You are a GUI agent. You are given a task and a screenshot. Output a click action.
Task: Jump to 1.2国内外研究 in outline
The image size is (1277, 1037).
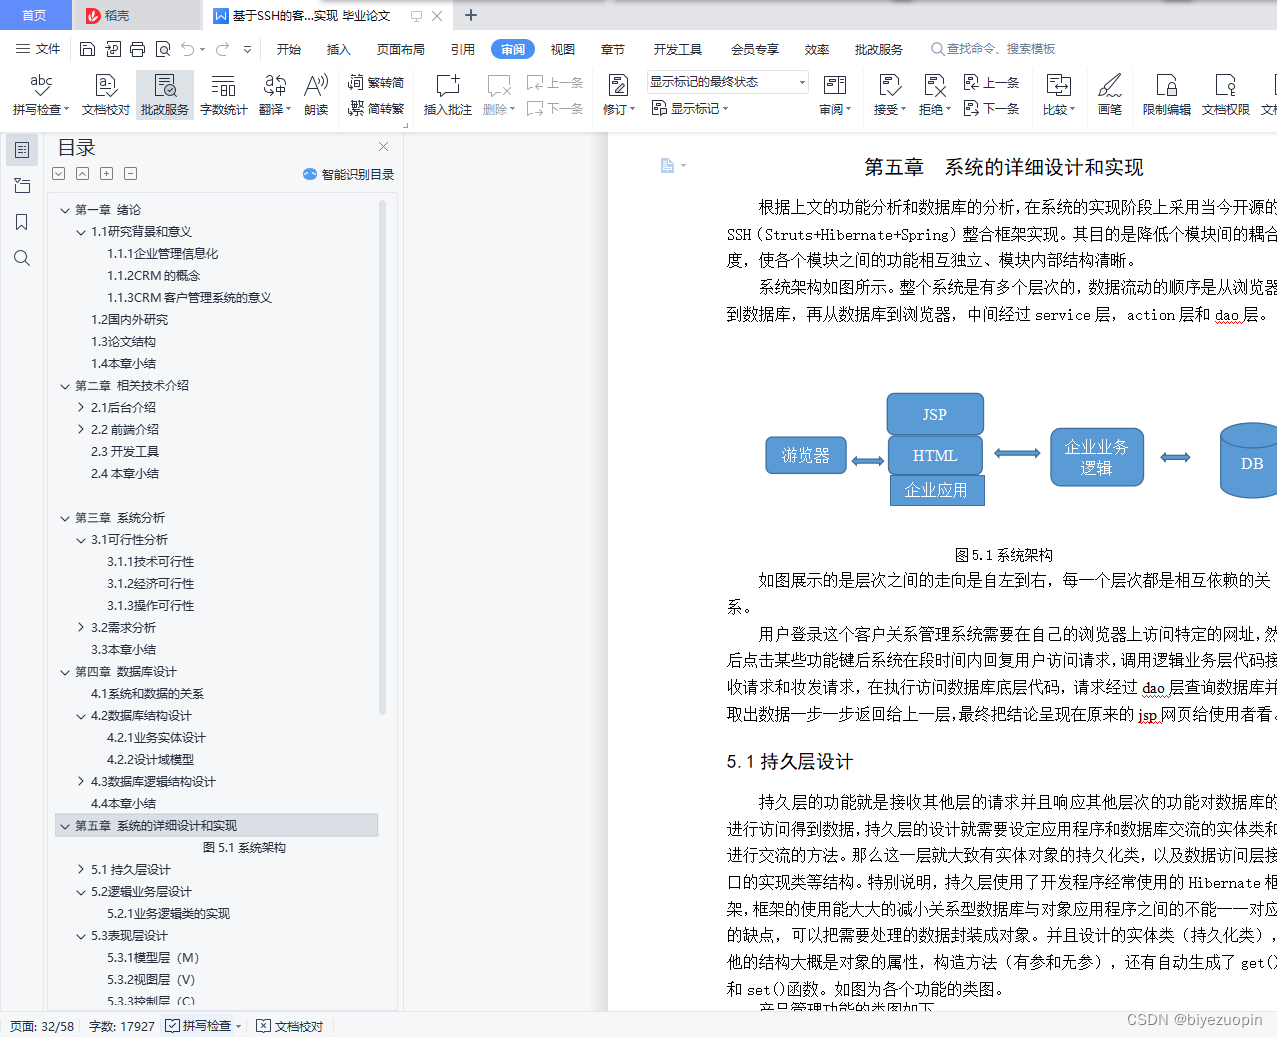coord(130,320)
